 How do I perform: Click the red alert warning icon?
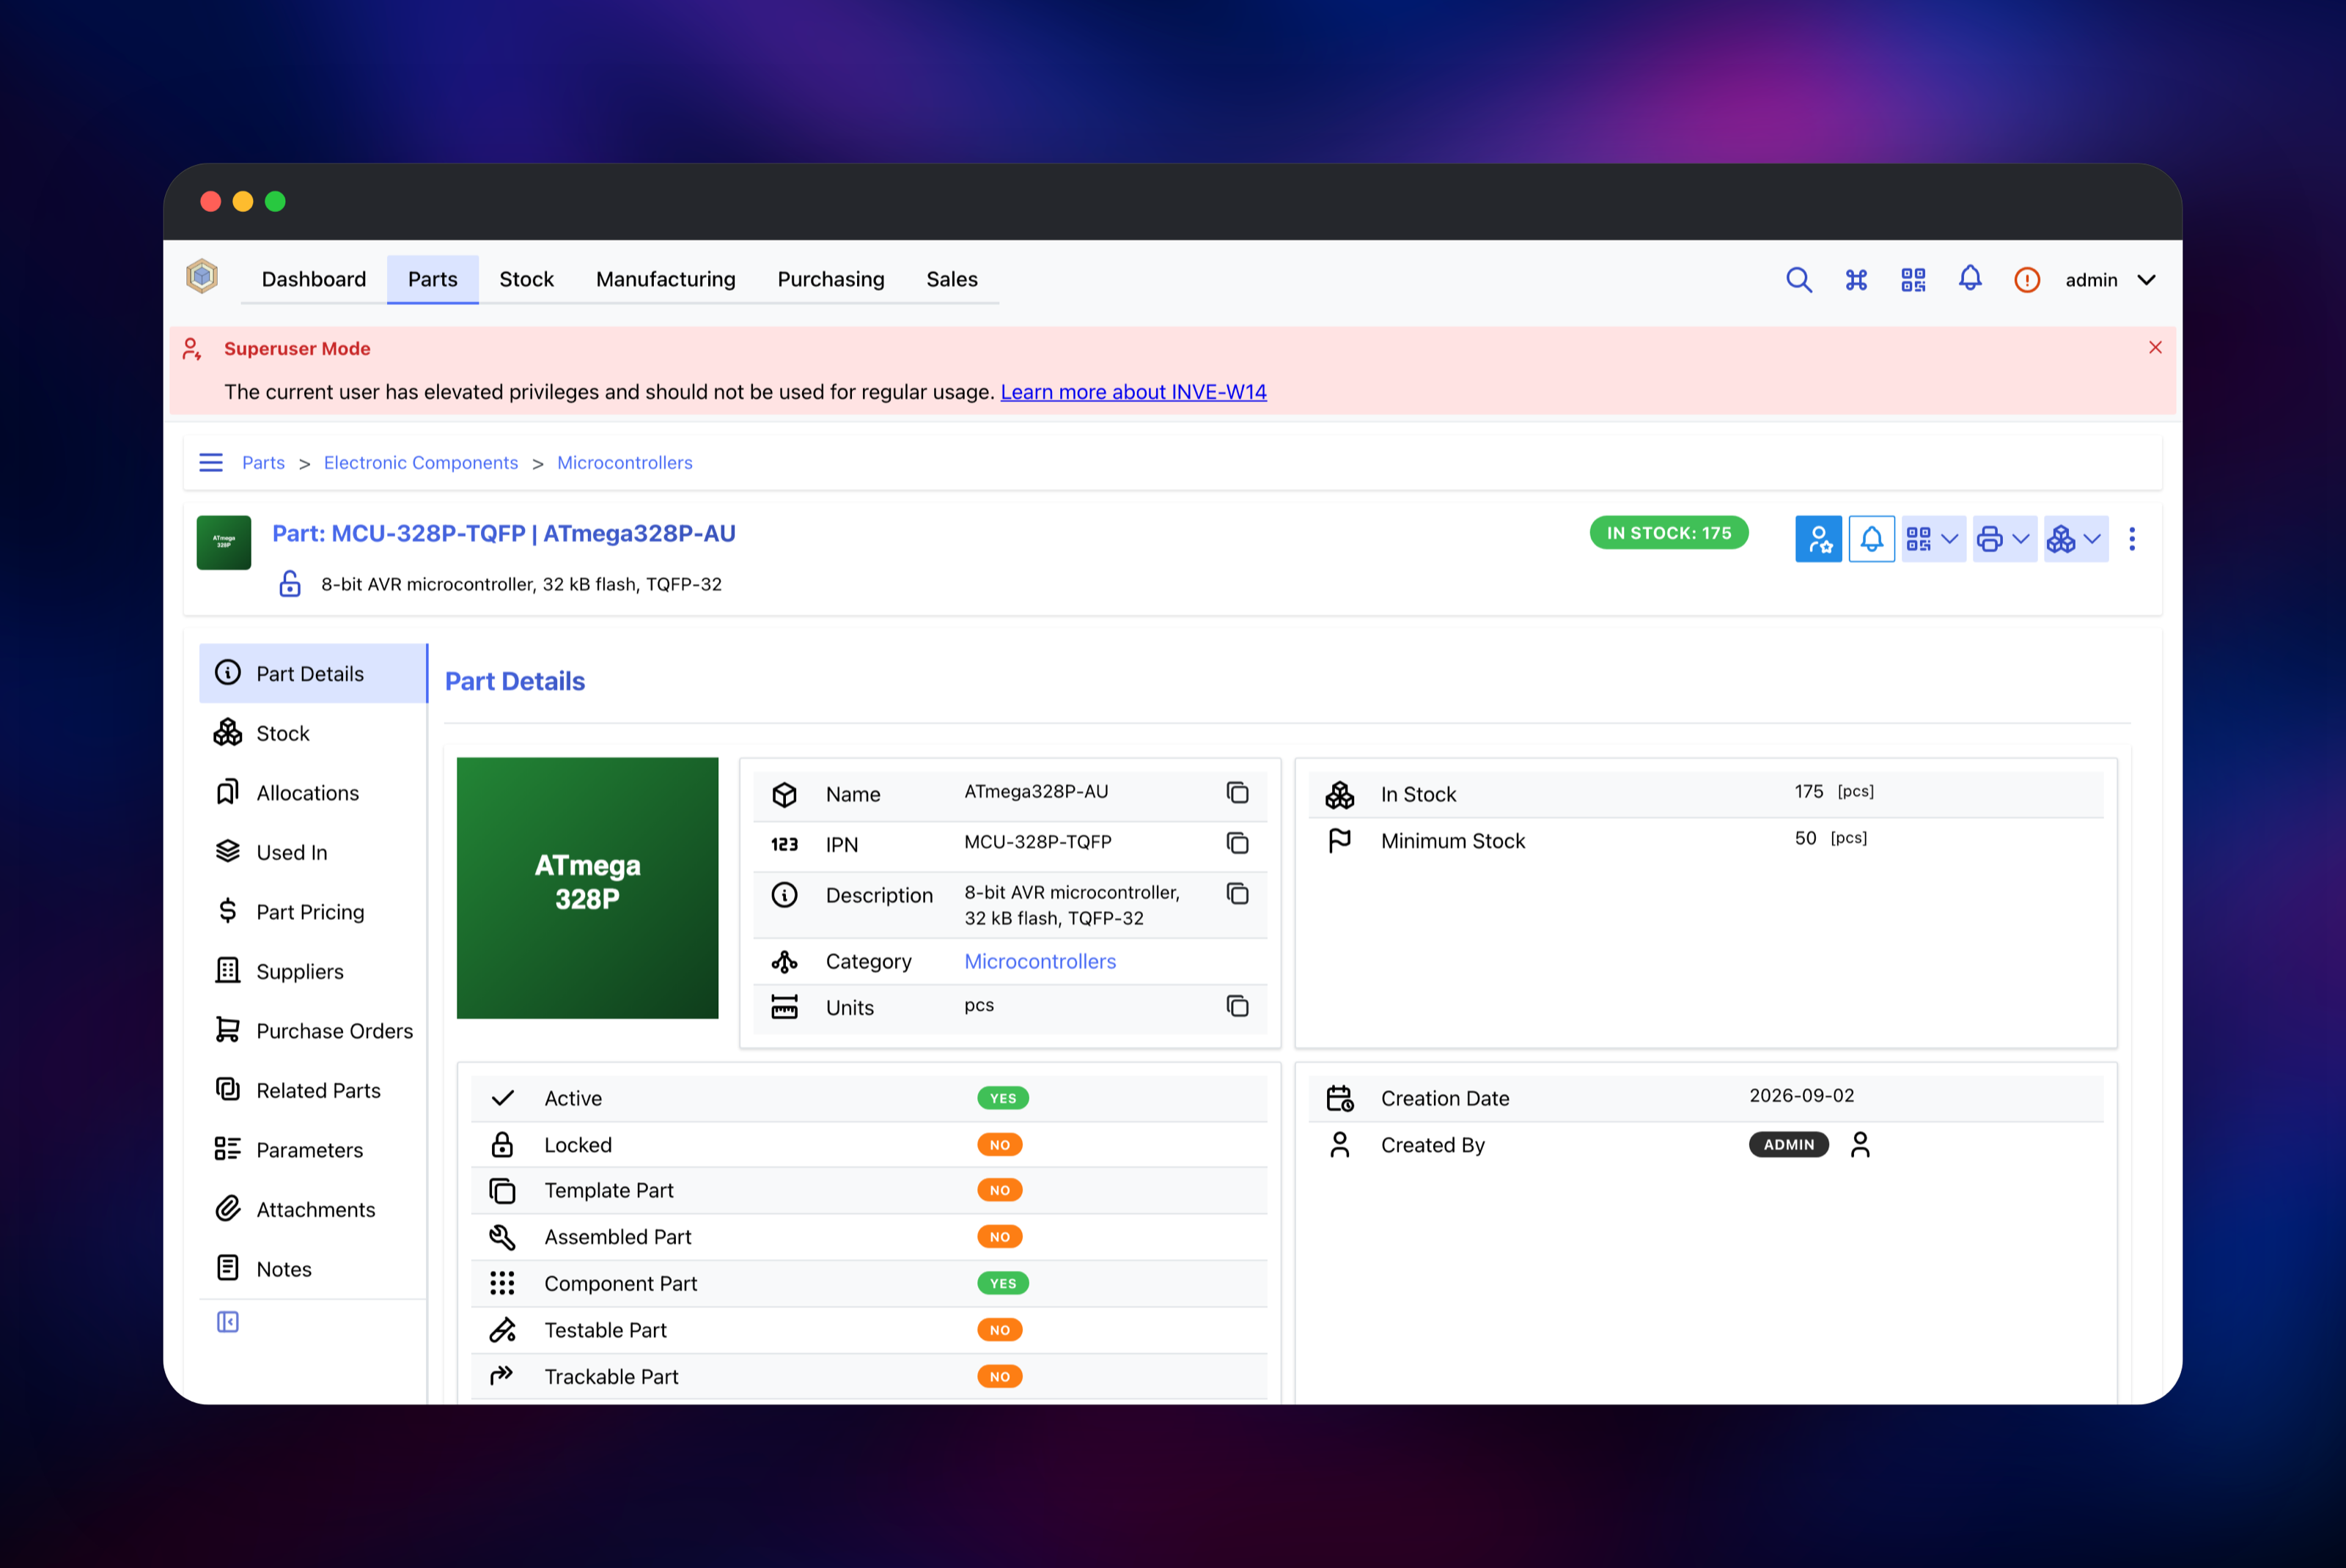(x=2027, y=280)
